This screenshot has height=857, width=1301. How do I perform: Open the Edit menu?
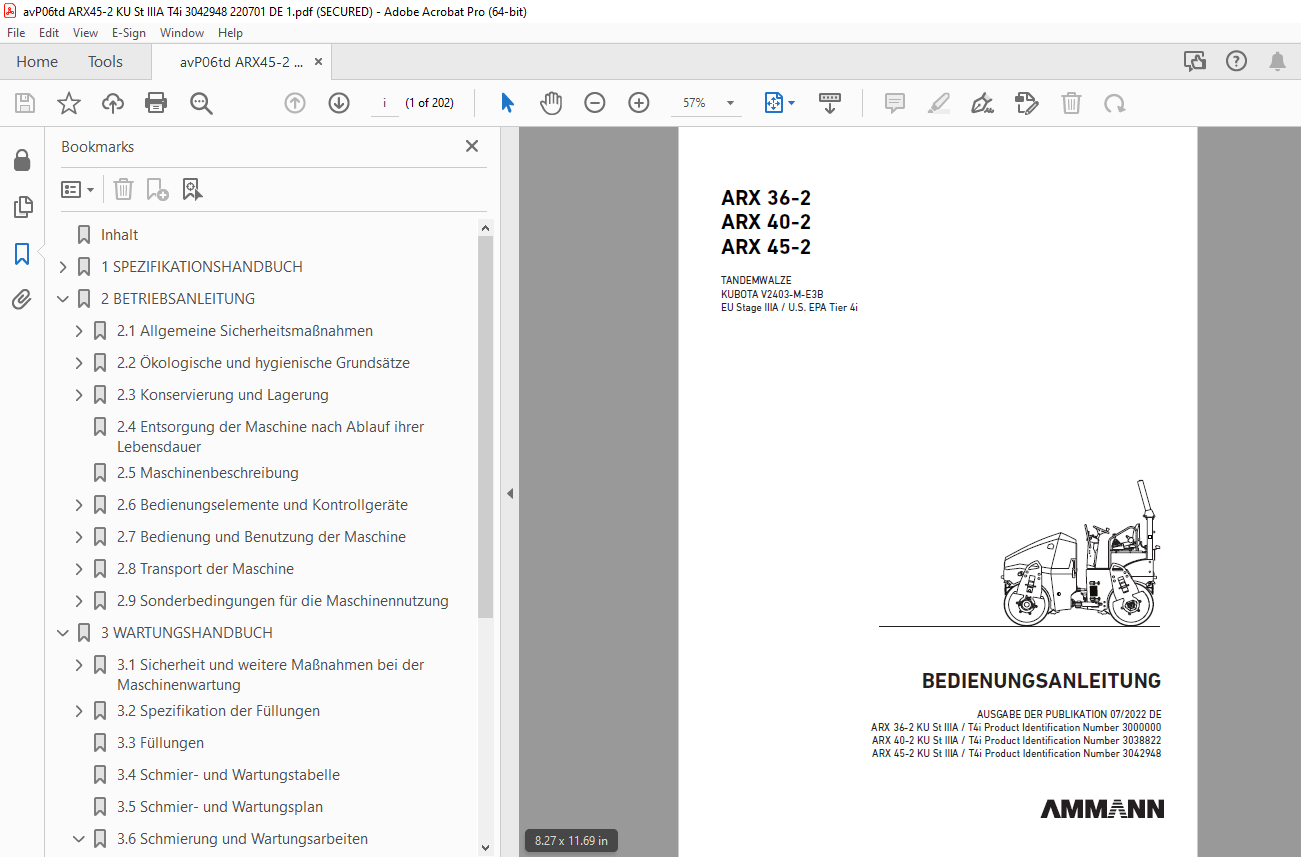[x=49, y=33]
